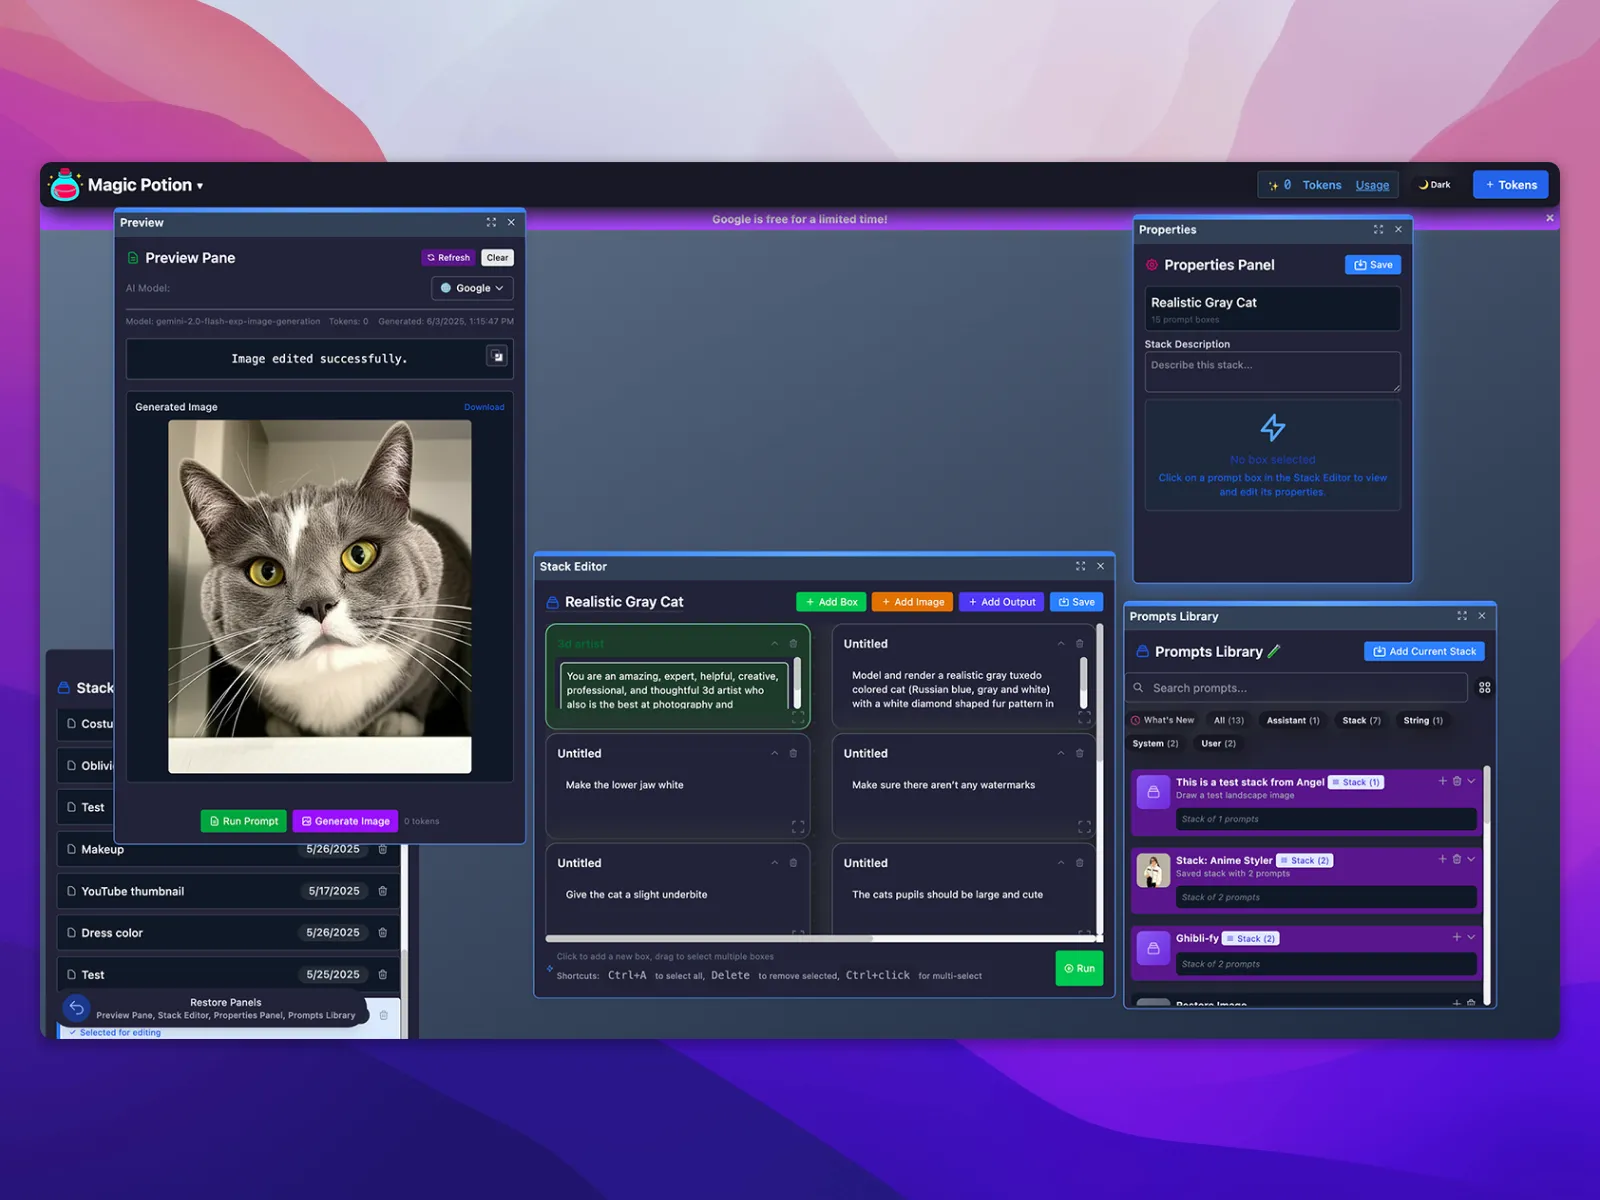
Task: Open the Google AI model dropdown
Action: [x=472, y=288]
